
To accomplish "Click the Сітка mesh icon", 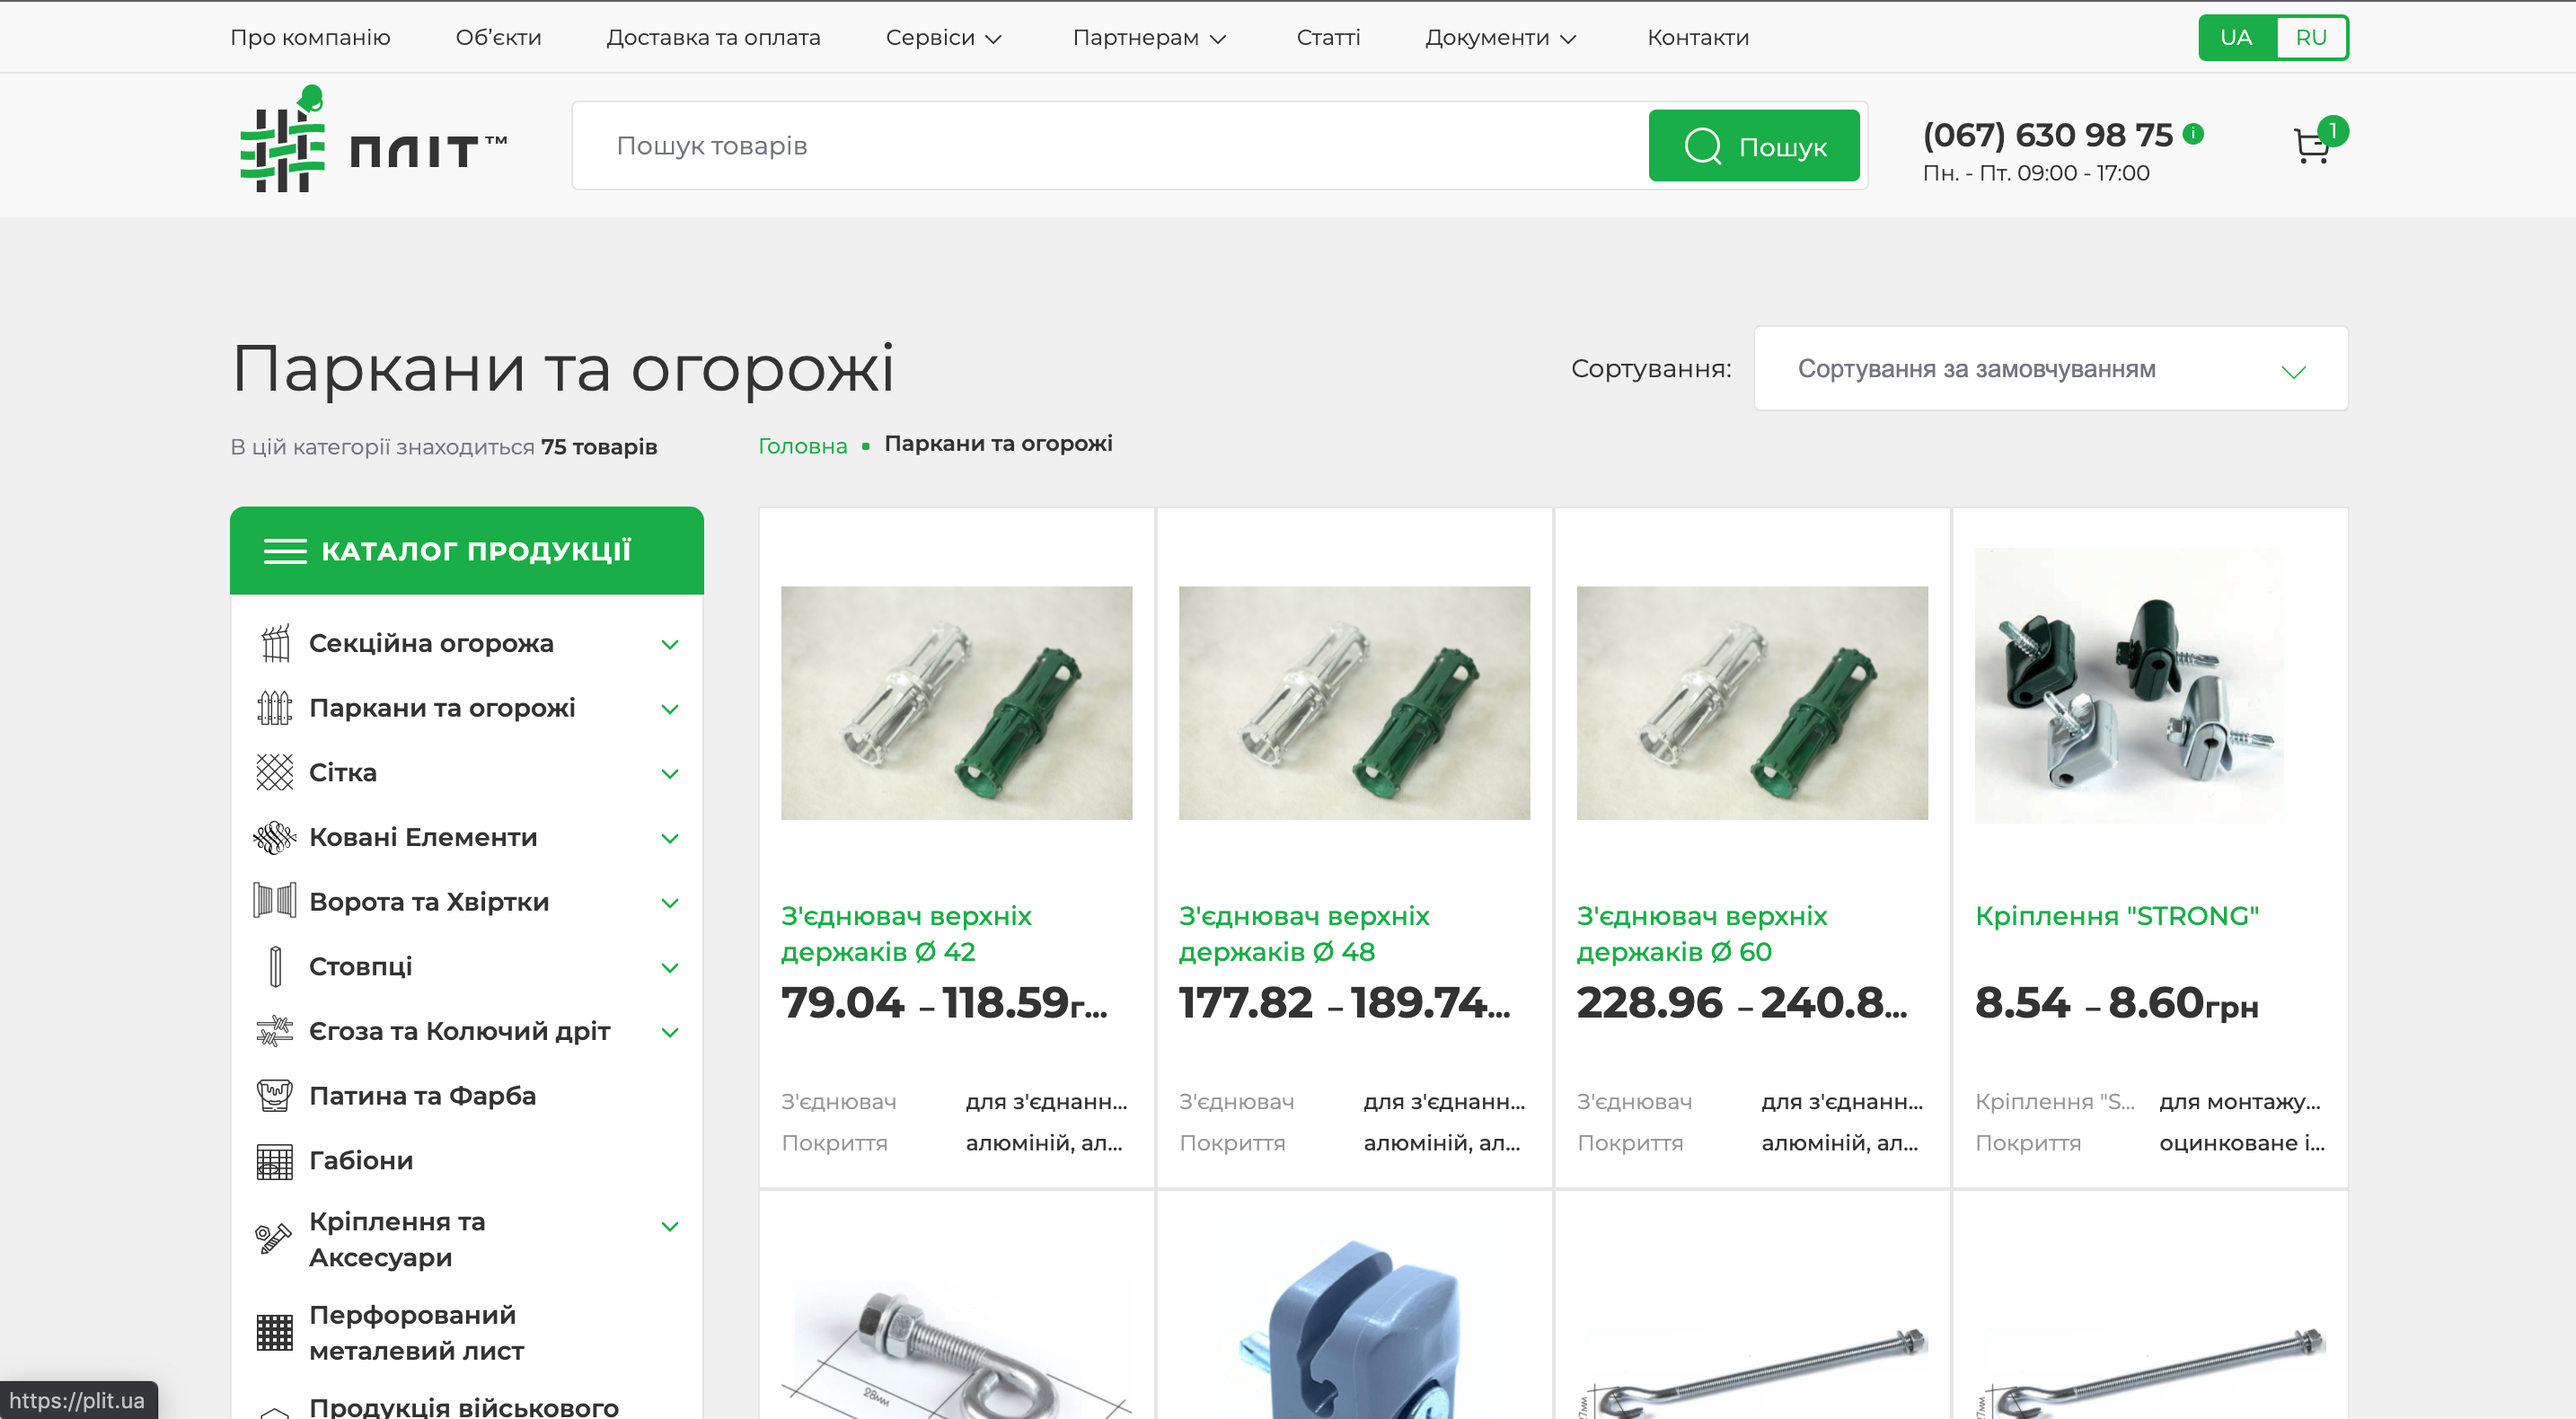I will pos(274,772).
